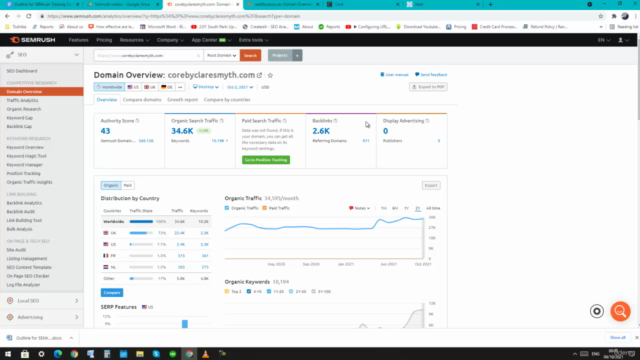The height and width of the screenshot is (360, 640).
Task: Open EN language dropdown
Action: click(604, 40)
